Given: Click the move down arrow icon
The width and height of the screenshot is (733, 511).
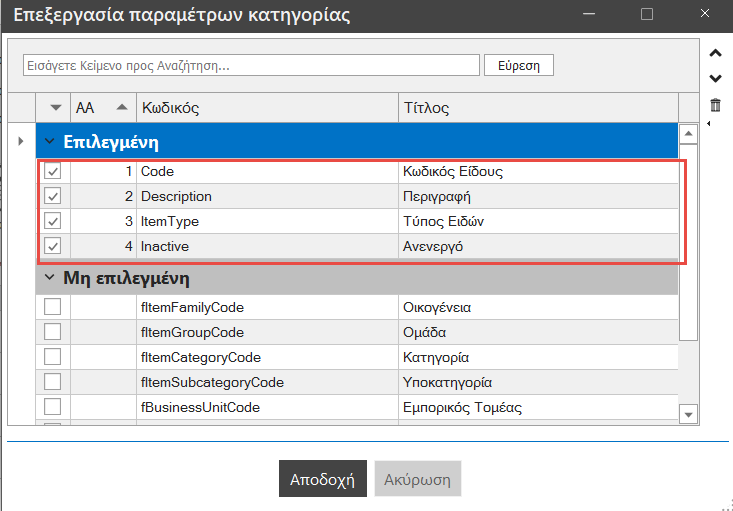Looking at the screenshot, I should [x=715, y=79].
